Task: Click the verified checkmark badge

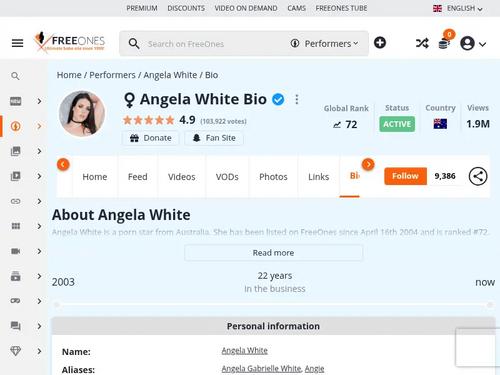Action: pos(278,99)
